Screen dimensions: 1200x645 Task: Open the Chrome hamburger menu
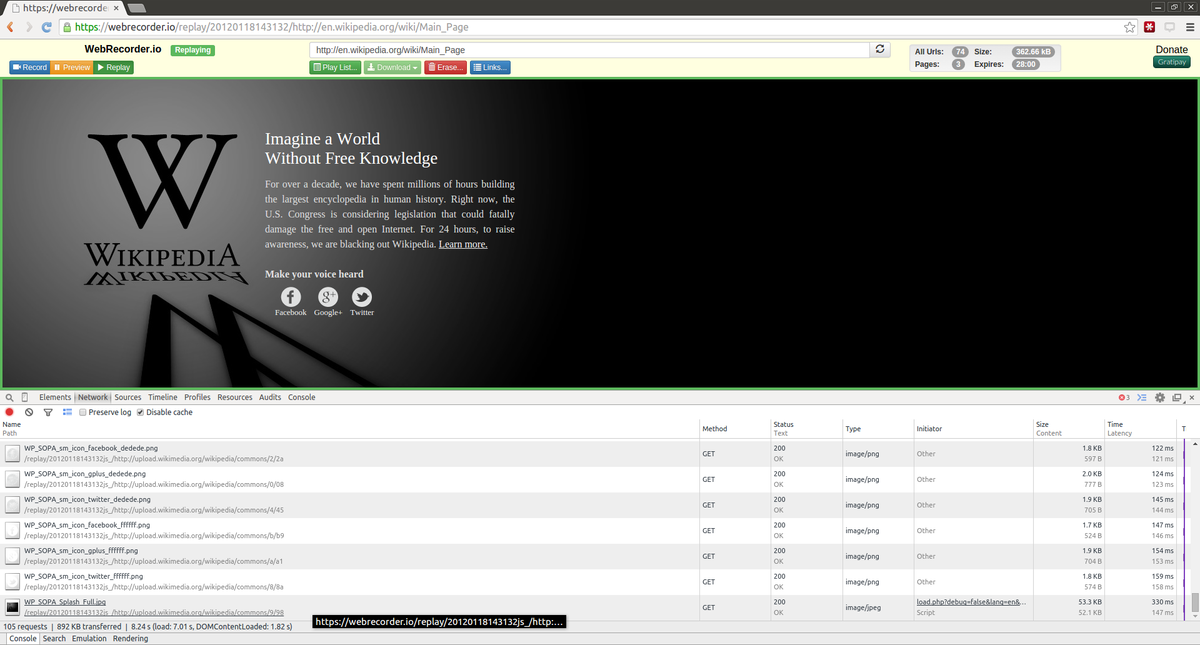(x=1188, y=27)
